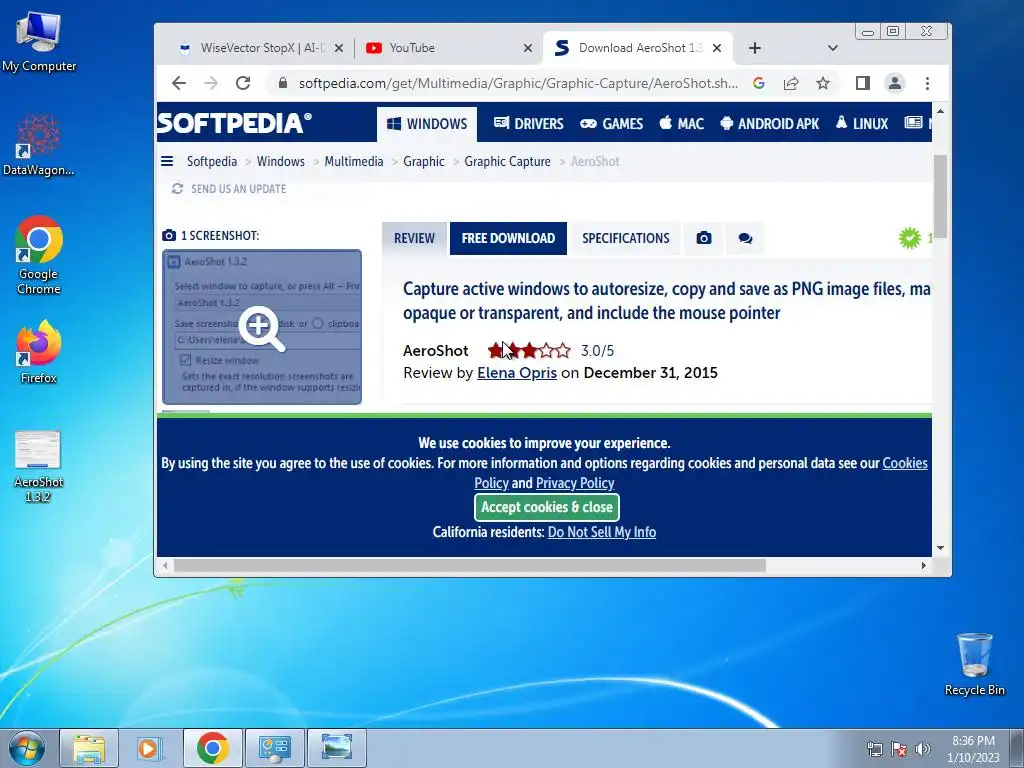
Task: Open a new tab with plus button
Action: [x=755, y=48]
